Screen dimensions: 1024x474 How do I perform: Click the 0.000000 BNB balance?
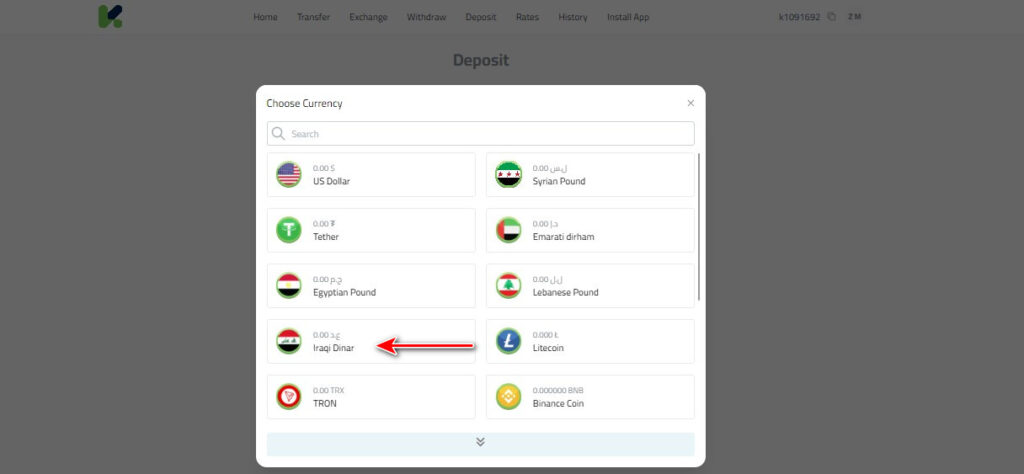pos(558,390)
